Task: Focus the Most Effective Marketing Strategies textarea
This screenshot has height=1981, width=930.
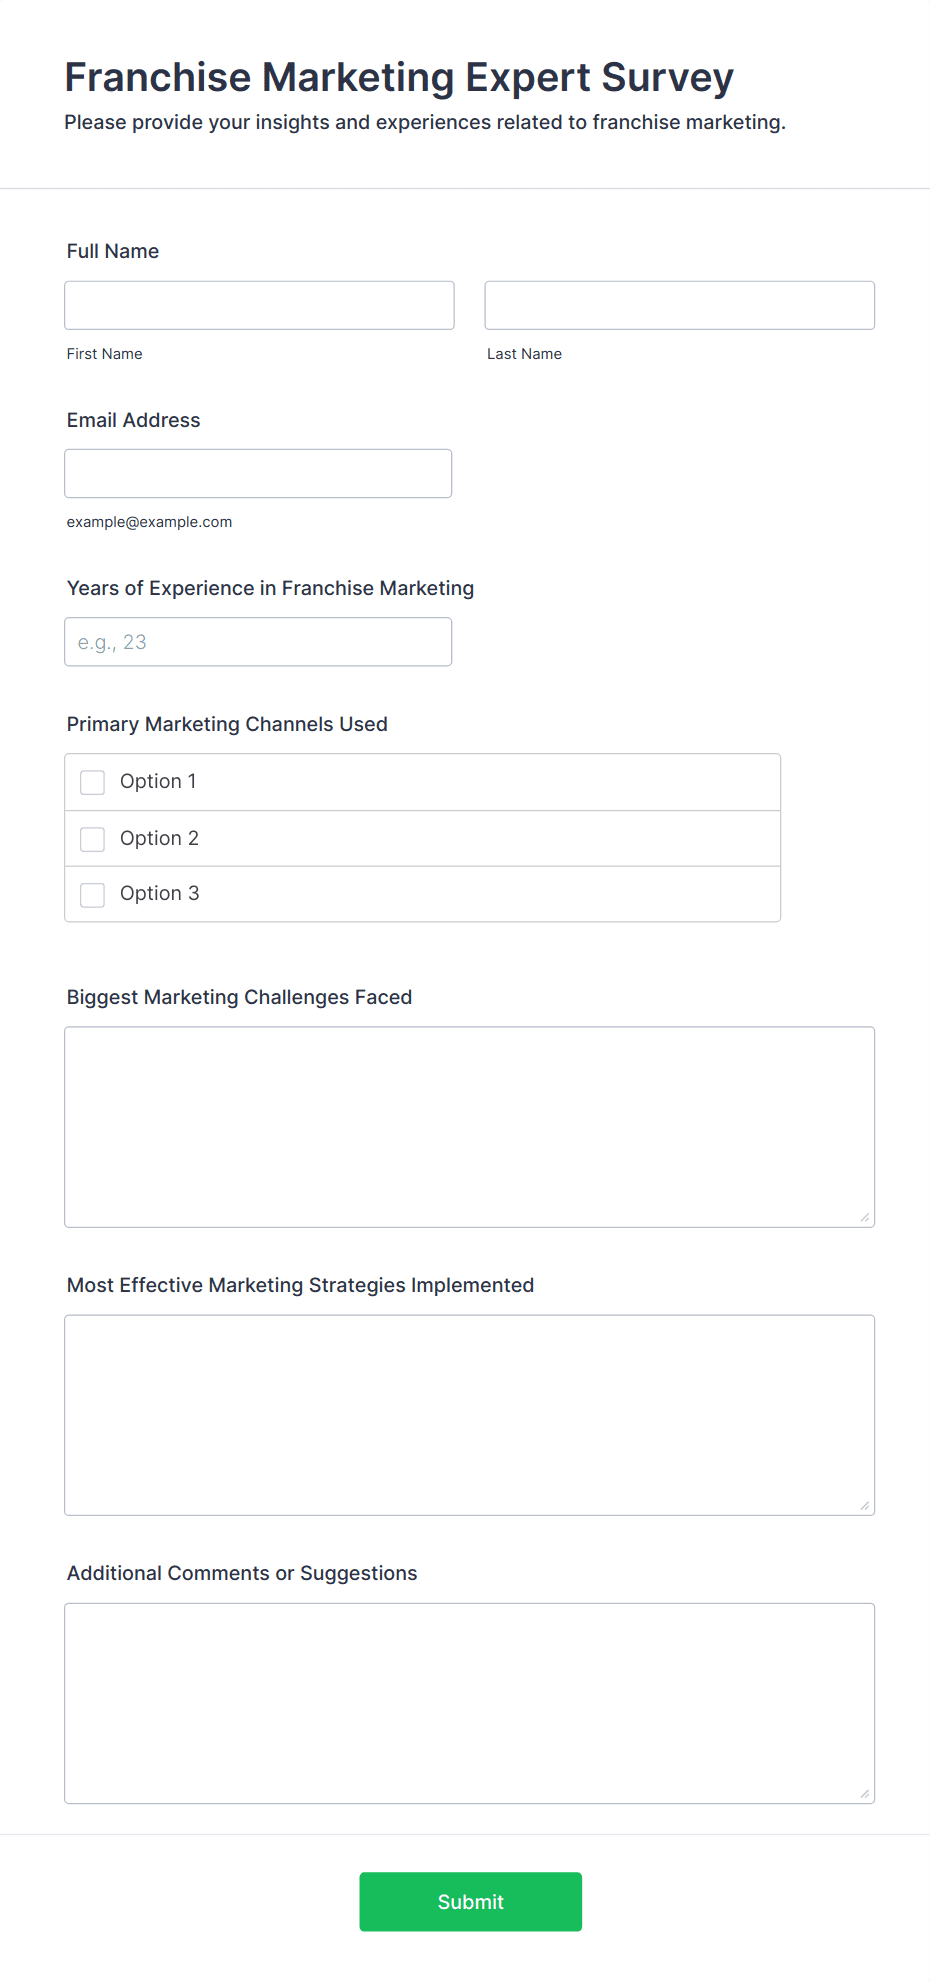Action: 469,1414
